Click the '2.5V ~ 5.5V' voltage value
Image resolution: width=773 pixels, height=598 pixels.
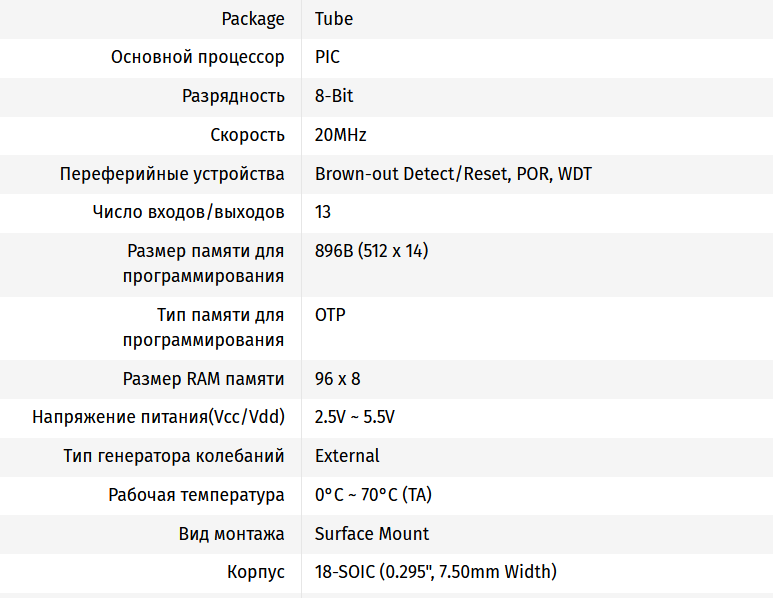[355, 417]
